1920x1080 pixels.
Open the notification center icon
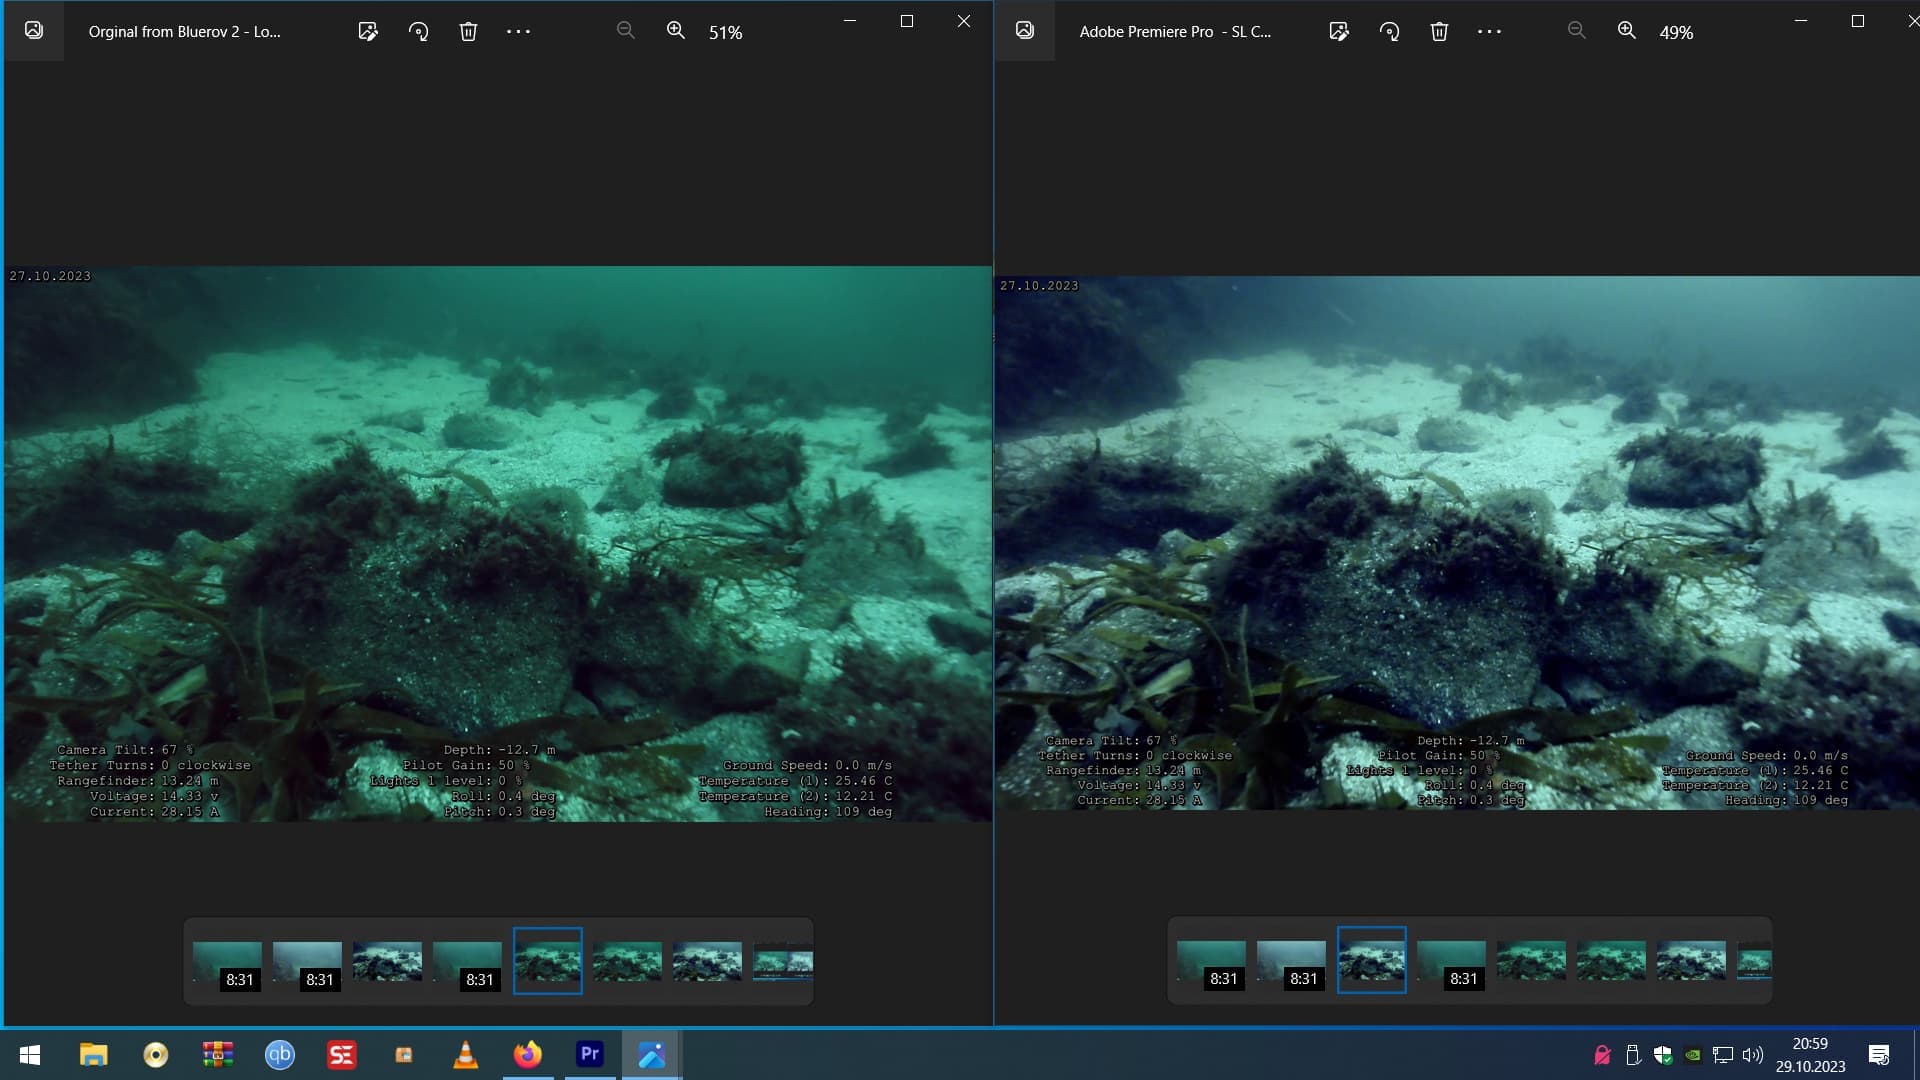tap(1878, 1055)
